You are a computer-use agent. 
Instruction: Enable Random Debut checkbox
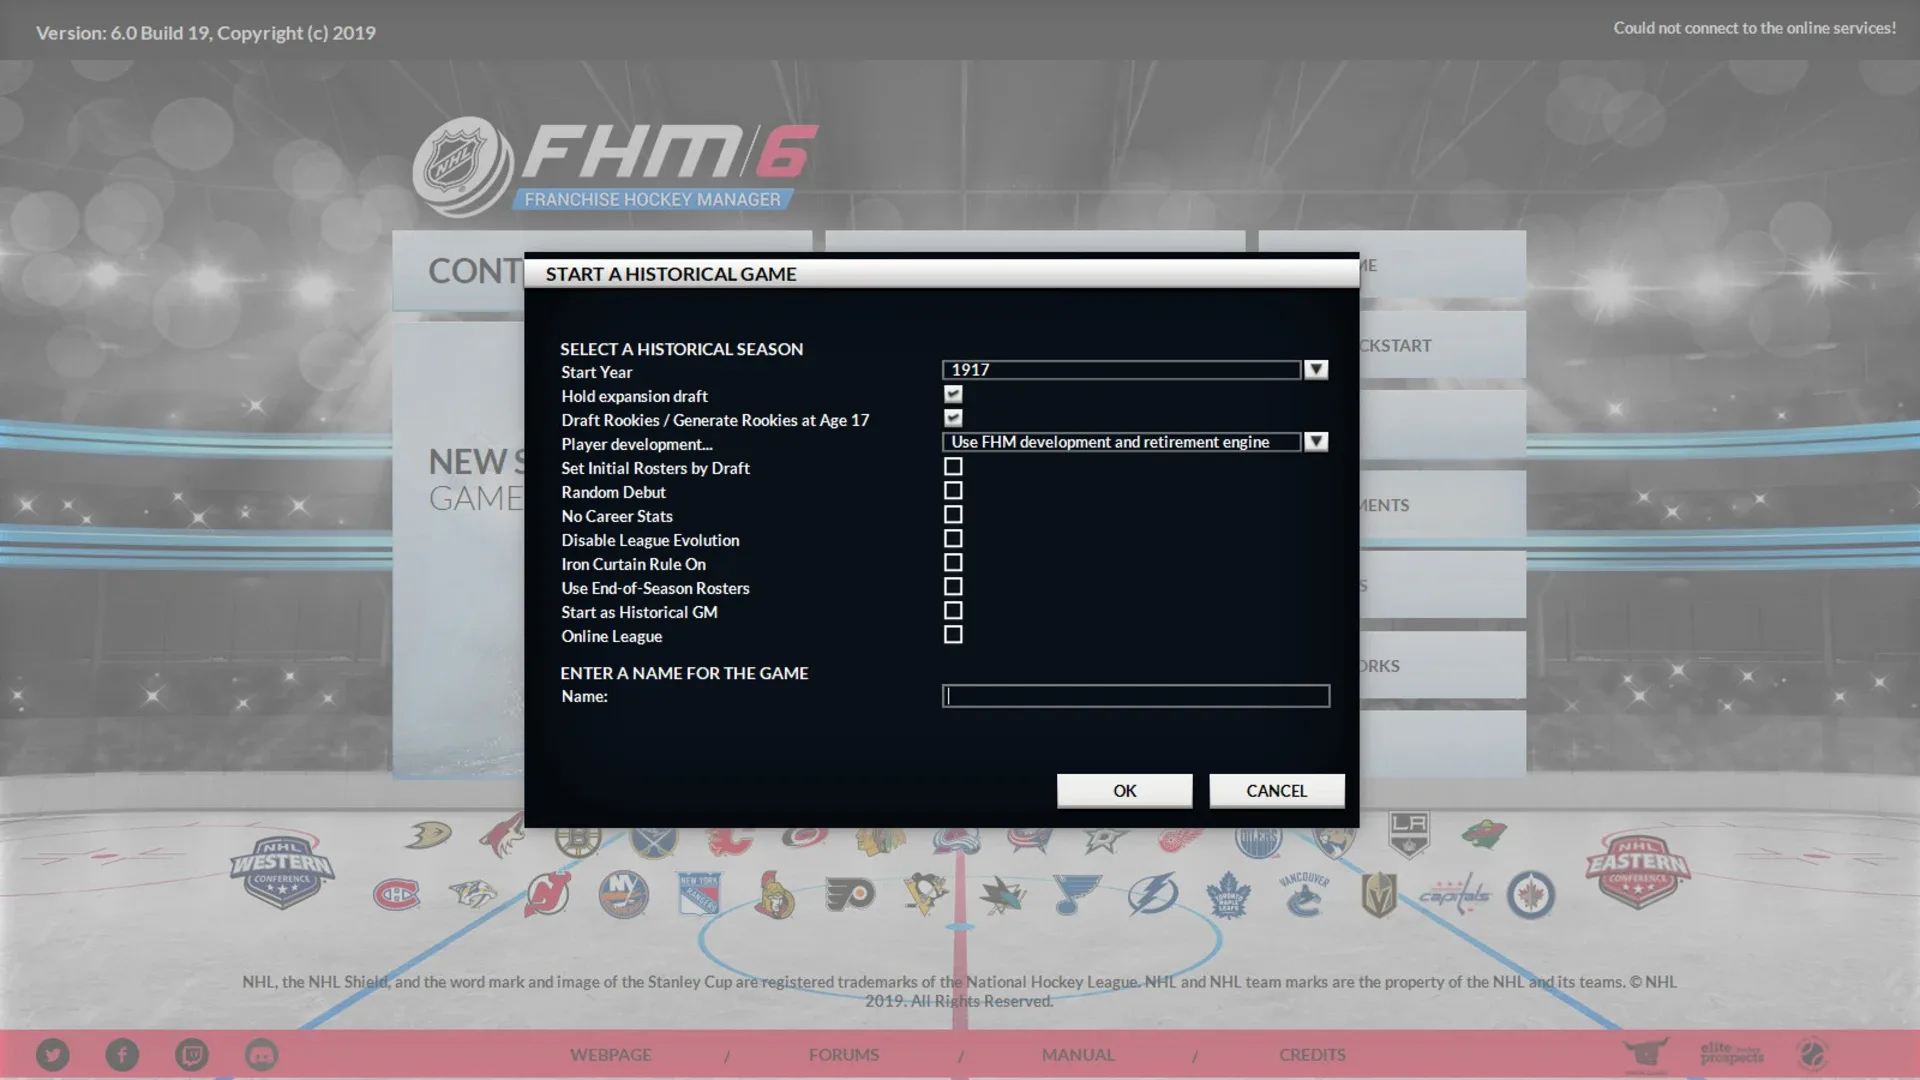pos(953,491)
